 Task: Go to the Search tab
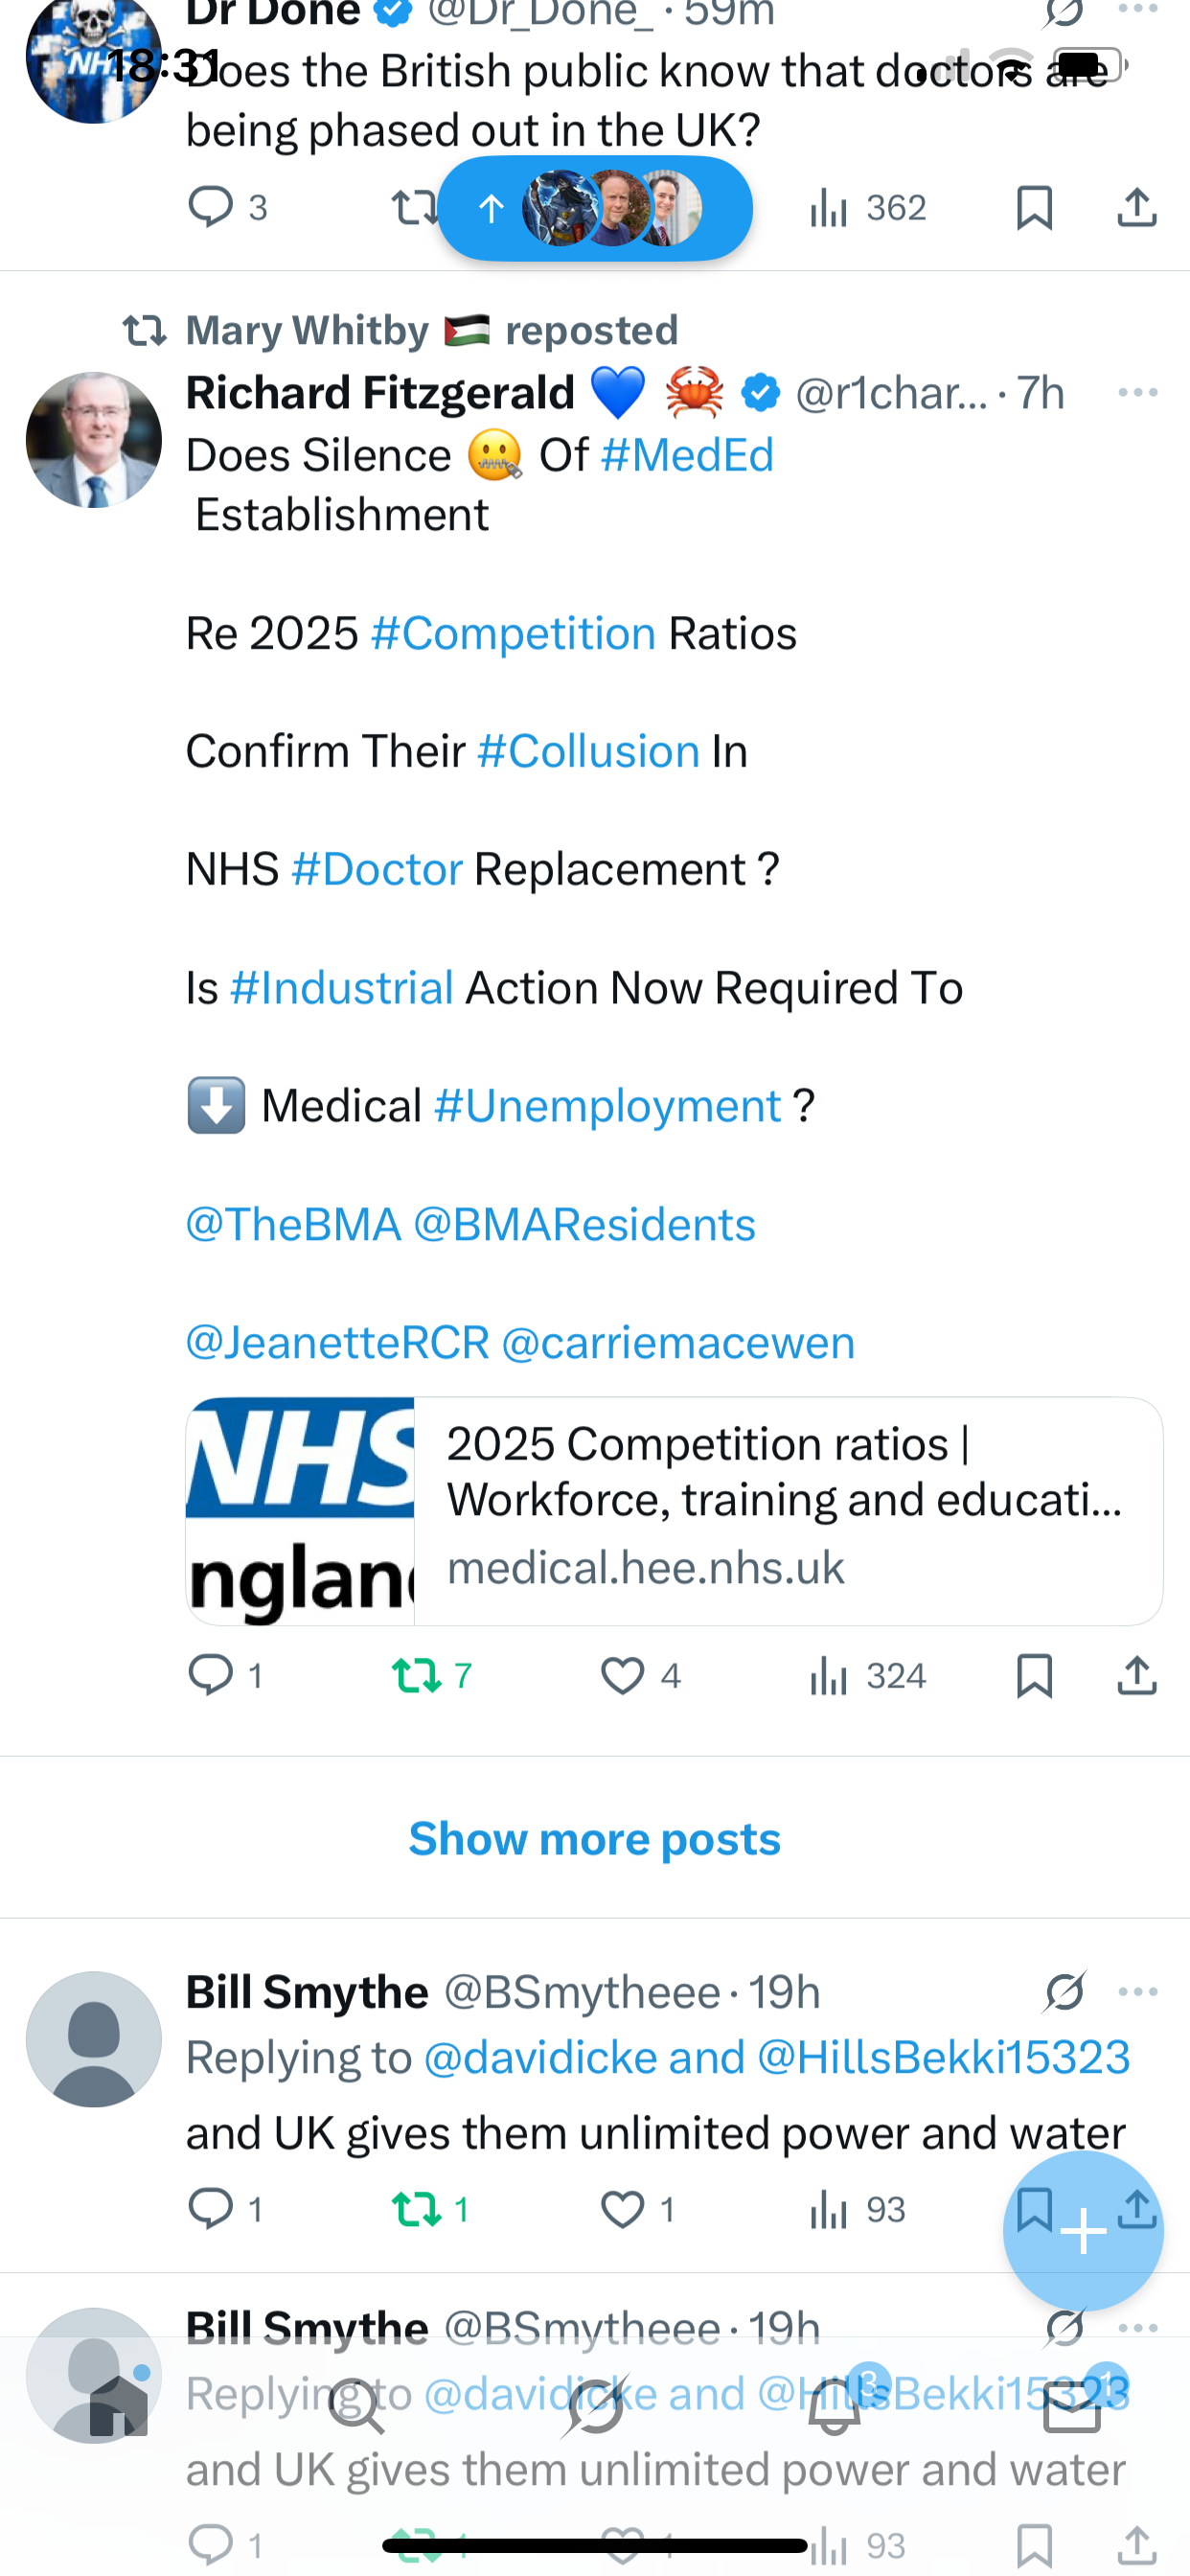click(x=356, y=2406)
